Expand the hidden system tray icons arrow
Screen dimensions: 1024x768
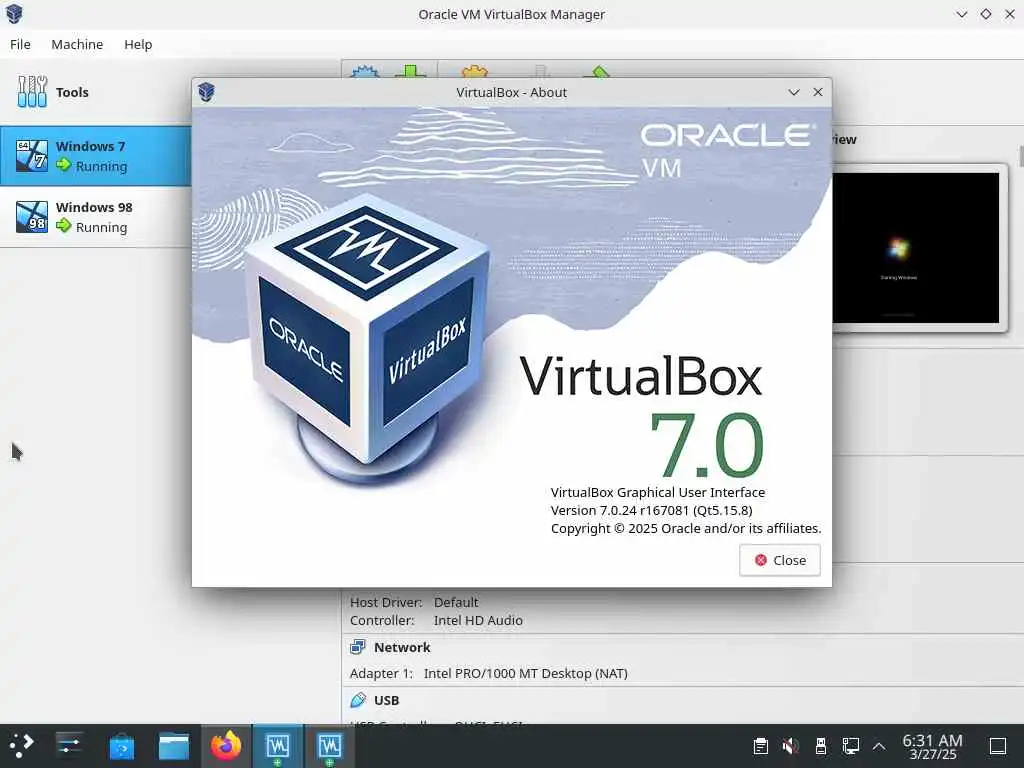click(879, 746)
